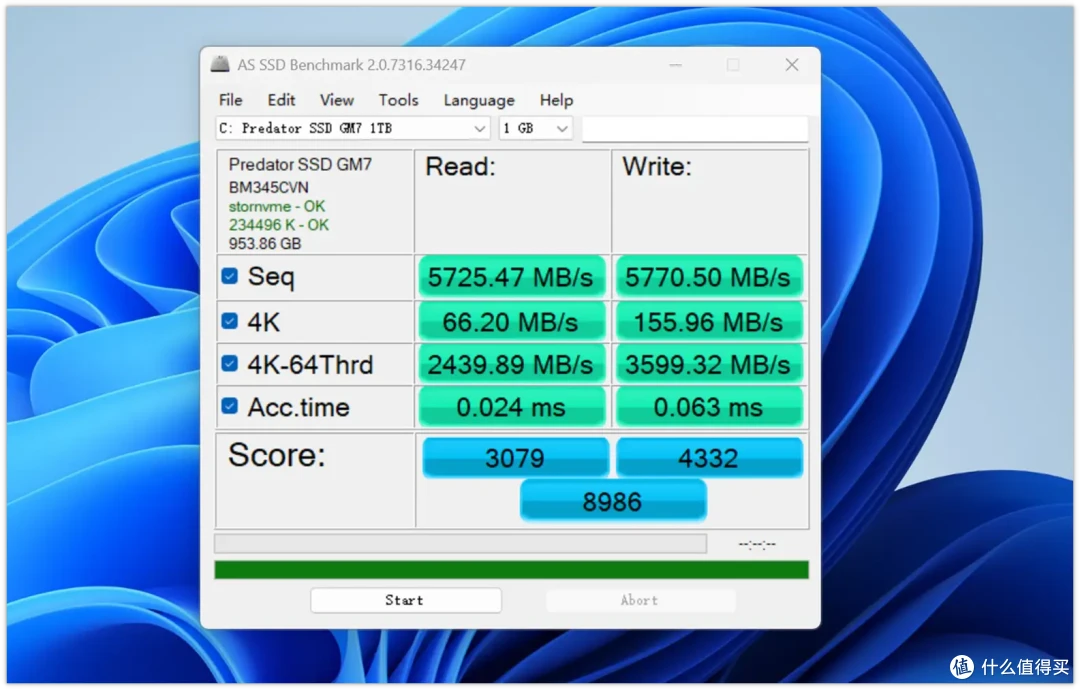Image resolution: width=1080 pixels, height=690 pixels.
Task: Click the read access time 0.024 ms
Action: 511,407
